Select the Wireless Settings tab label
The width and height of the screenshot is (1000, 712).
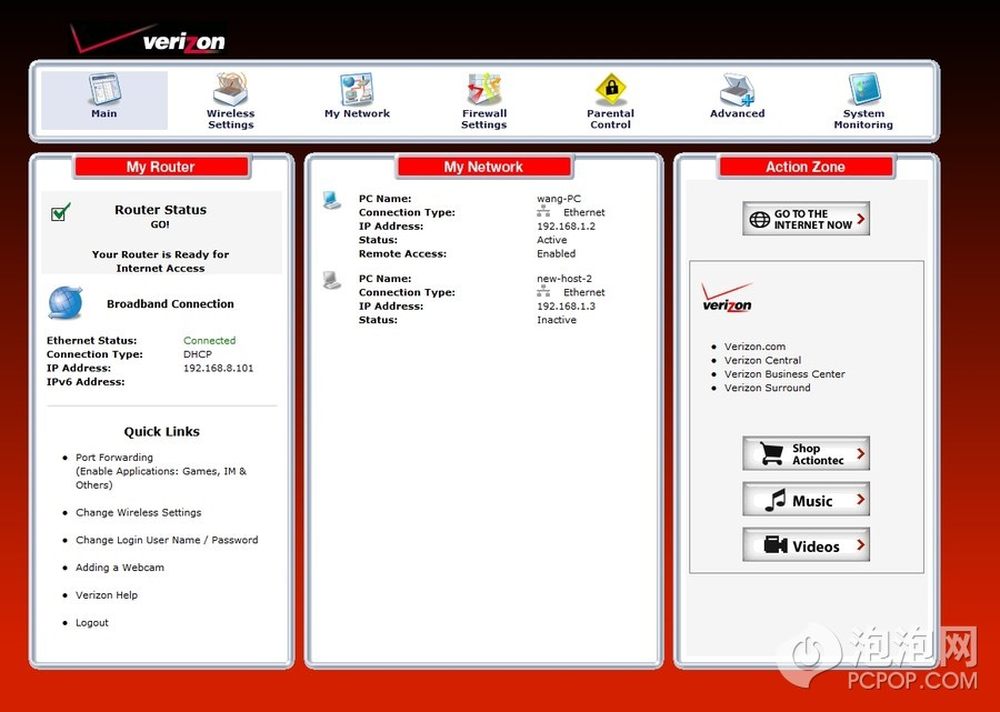point(230,119)
